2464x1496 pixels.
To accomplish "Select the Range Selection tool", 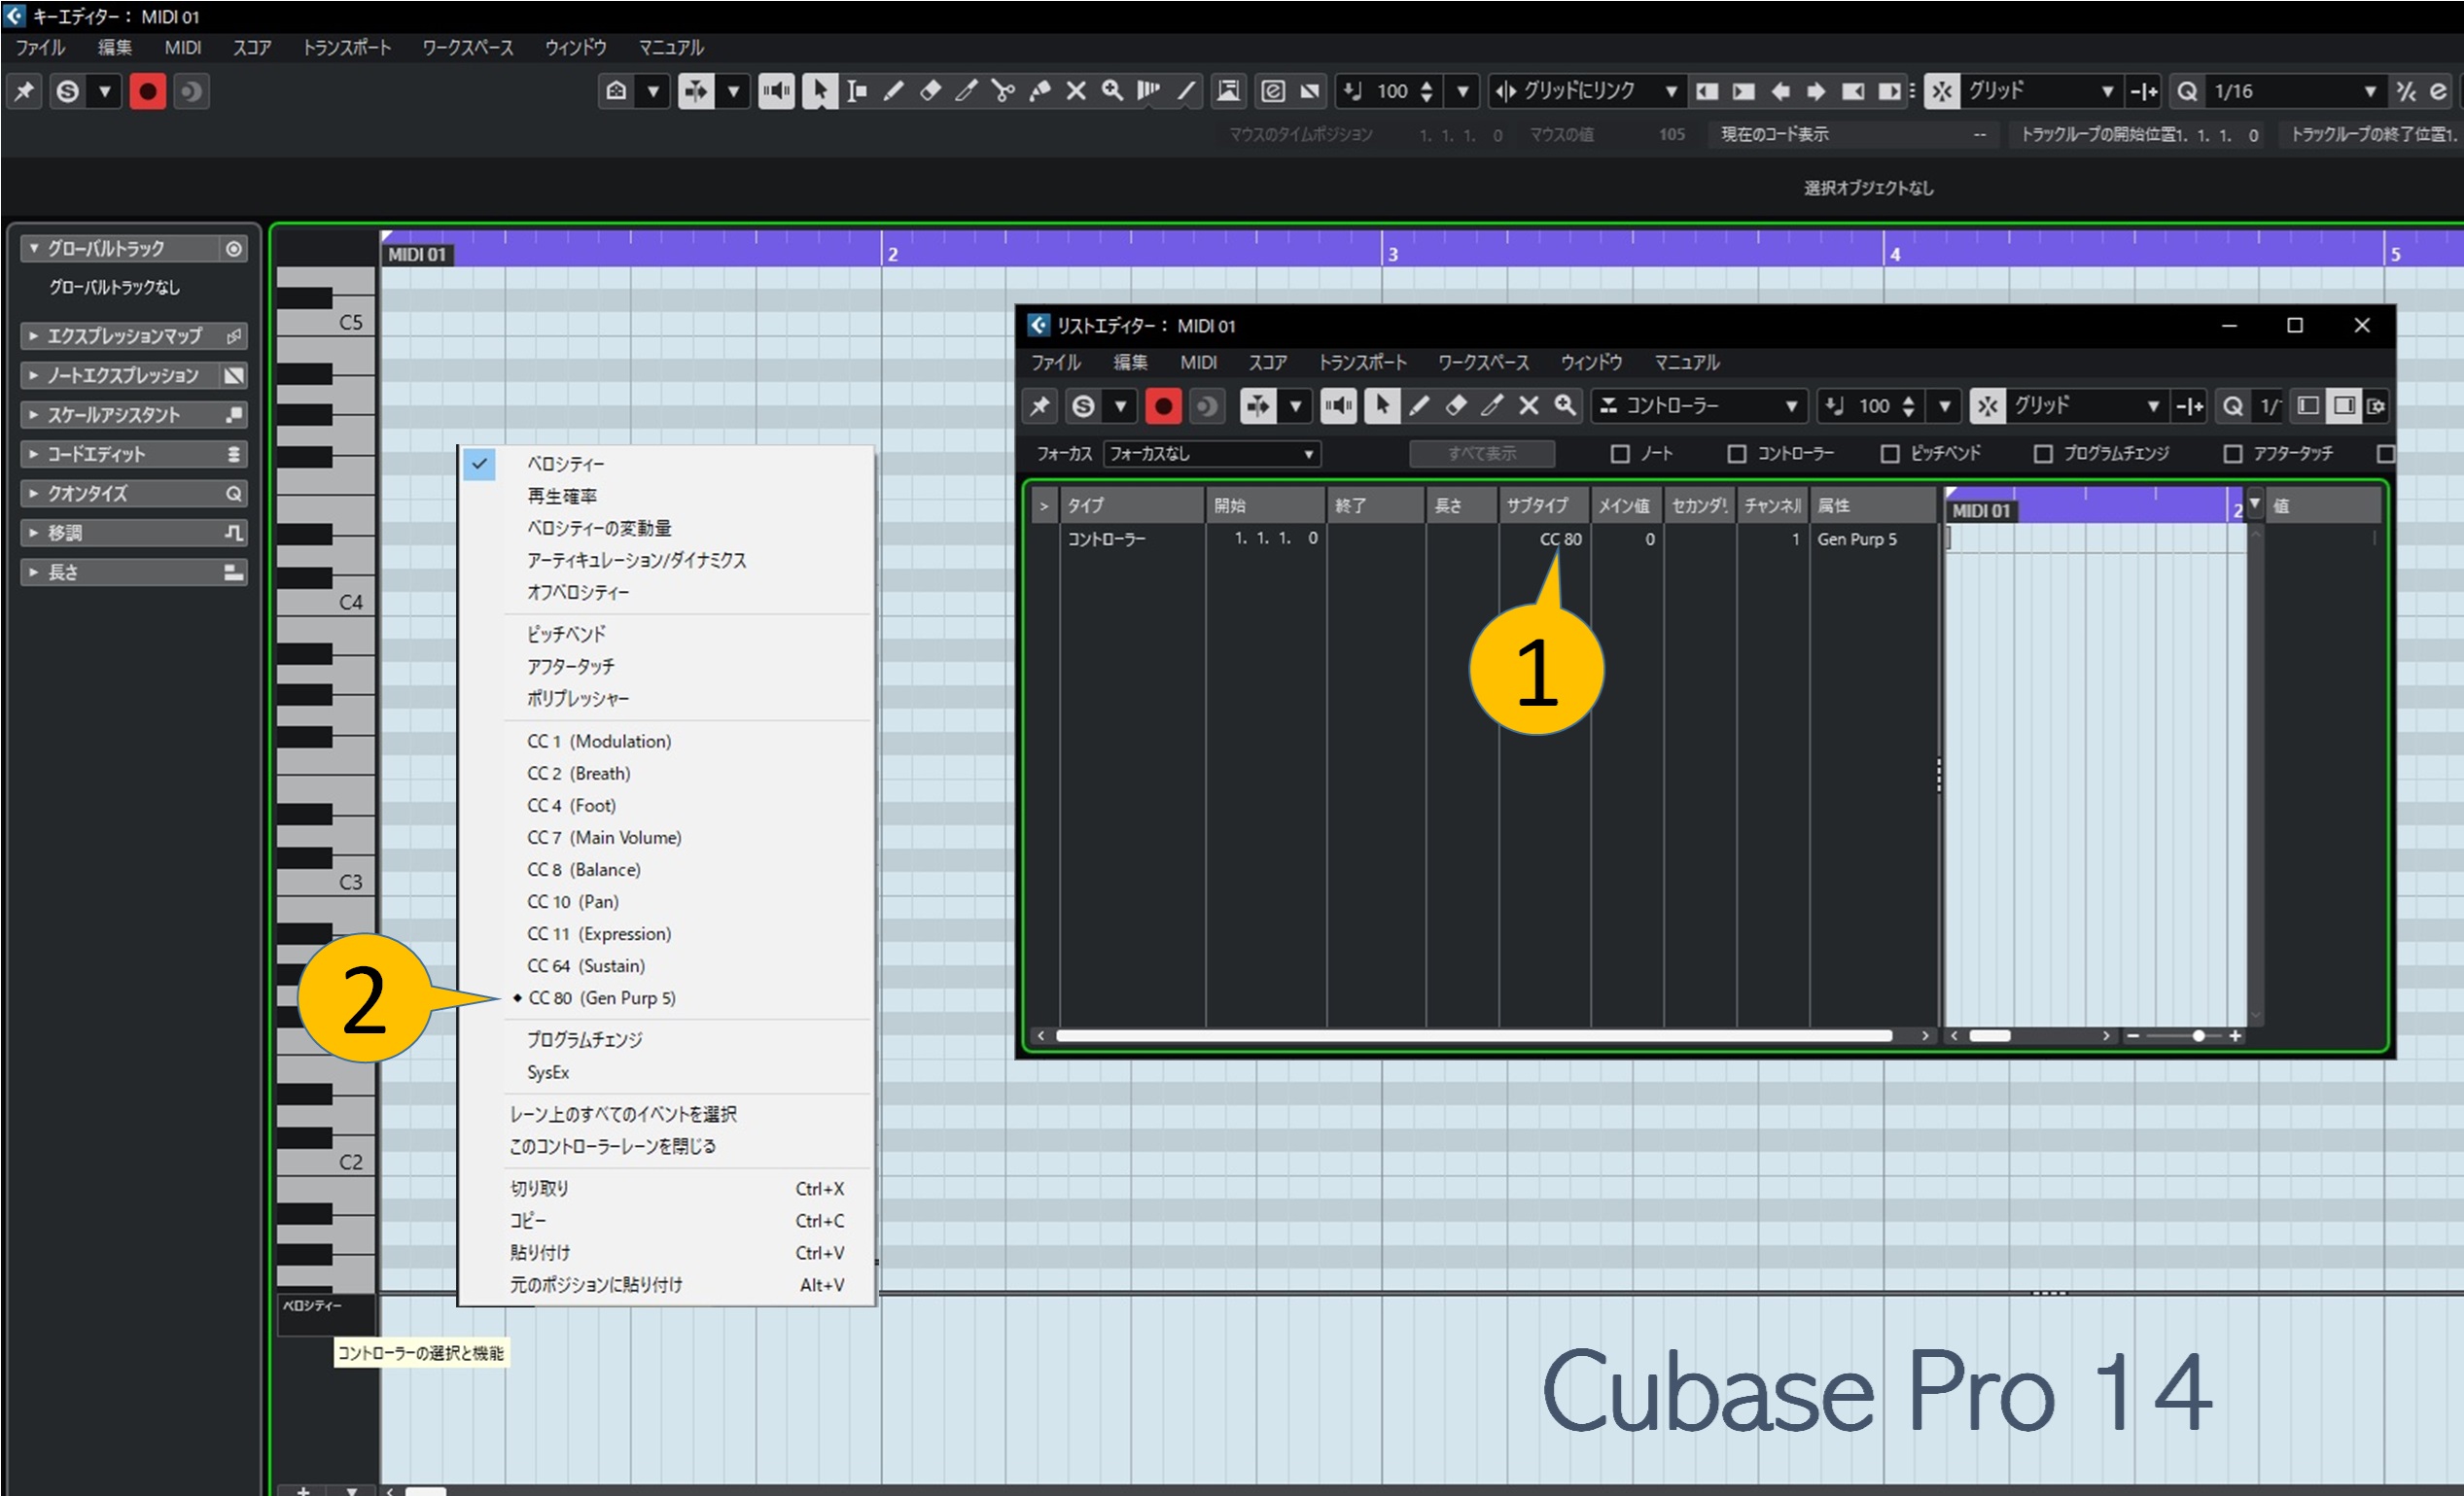I will coord(857,92).
